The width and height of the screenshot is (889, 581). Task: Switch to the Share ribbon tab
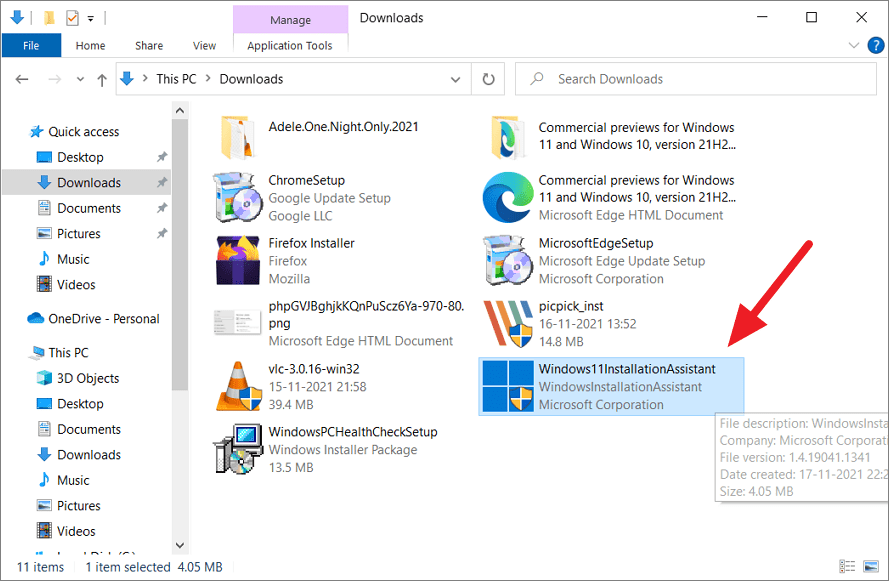click(x=149, y=45)
